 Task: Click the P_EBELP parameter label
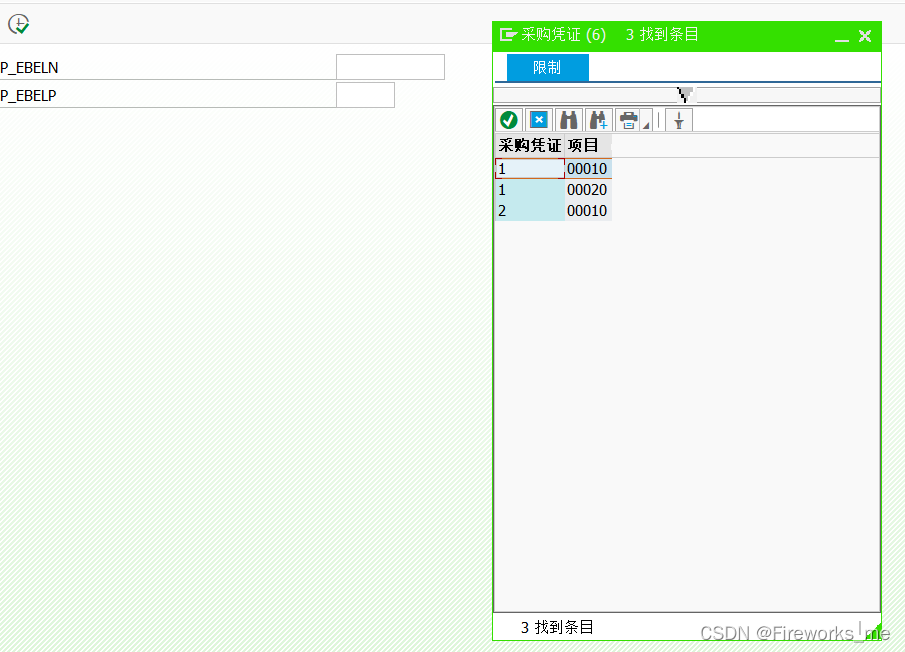click(x=28, y=95)
